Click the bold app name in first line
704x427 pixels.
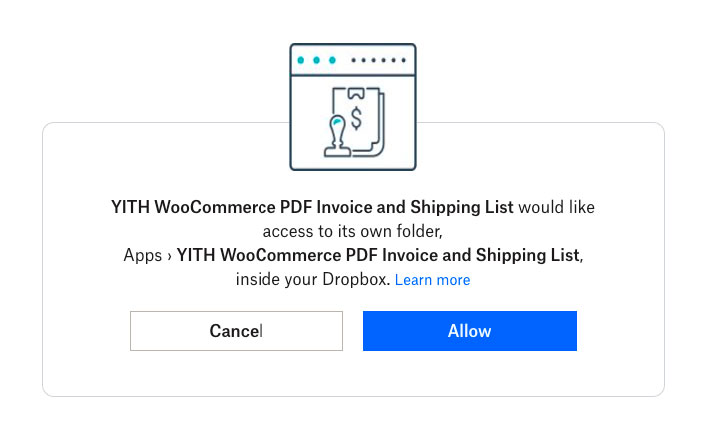tap(312, 207)
